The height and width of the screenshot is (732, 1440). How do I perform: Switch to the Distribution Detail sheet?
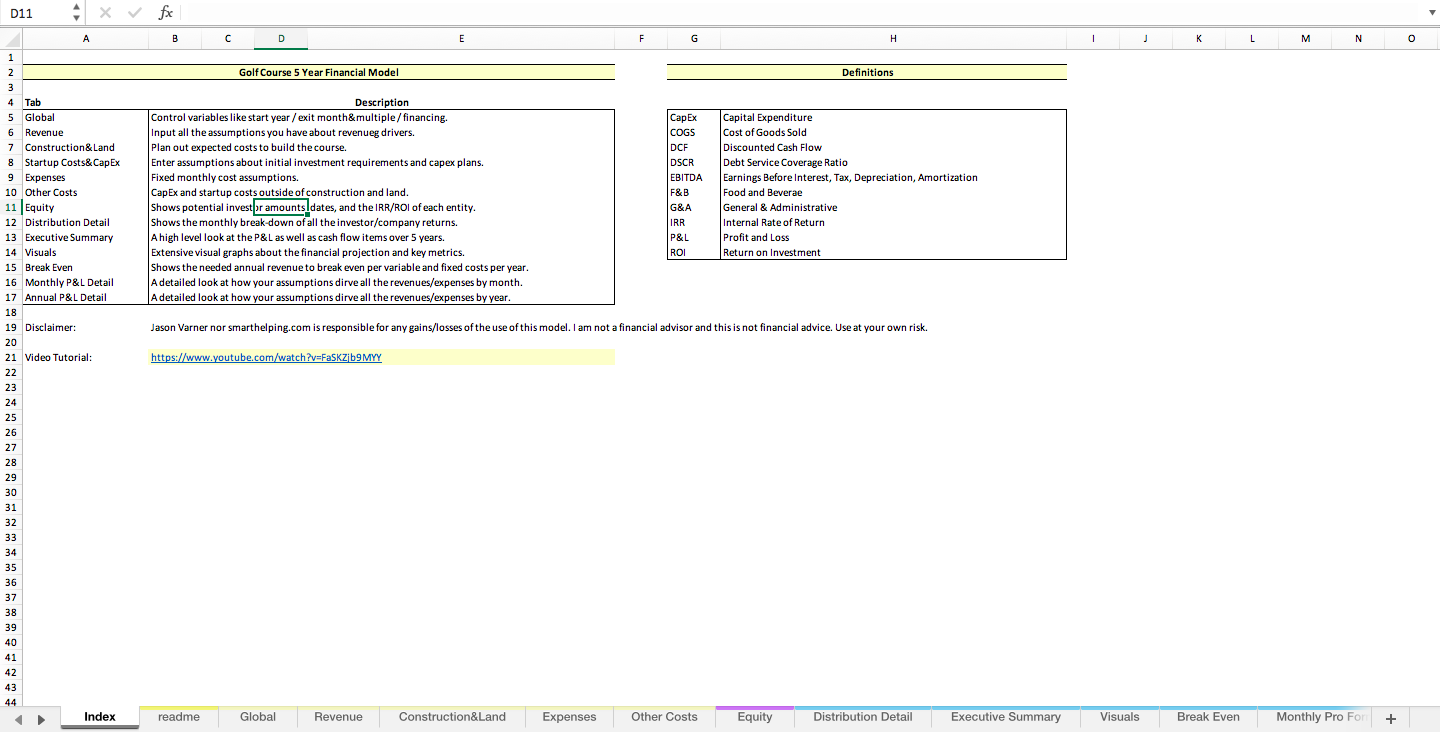[x=862, y=717]
